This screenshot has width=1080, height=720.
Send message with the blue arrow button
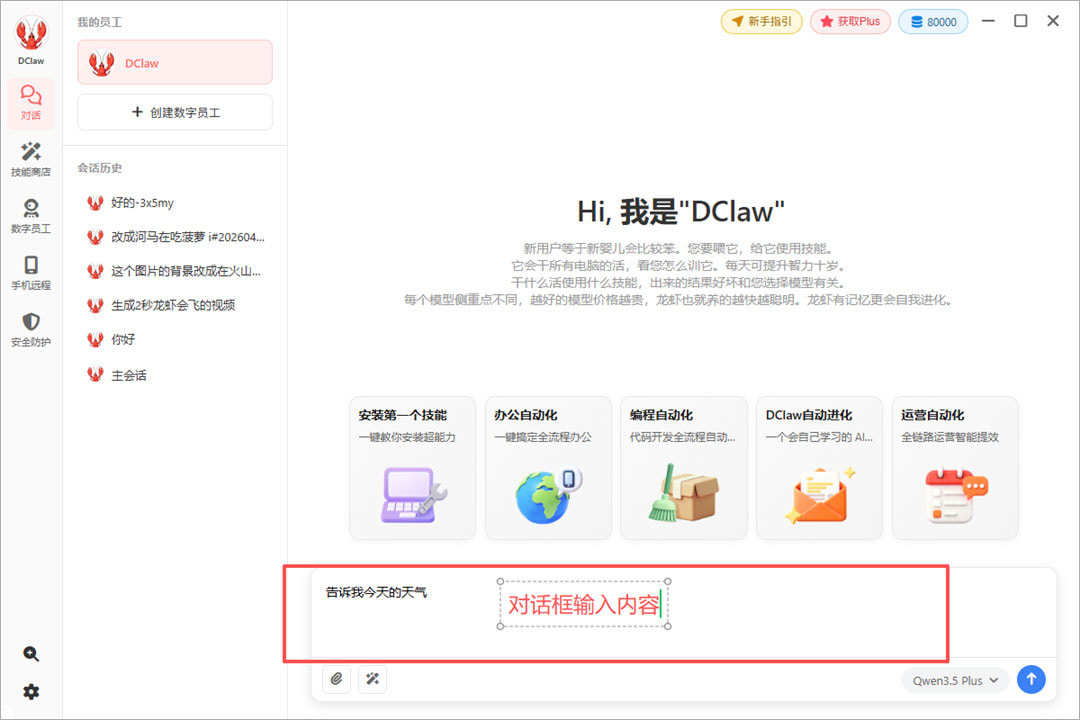pos(1031,679)
